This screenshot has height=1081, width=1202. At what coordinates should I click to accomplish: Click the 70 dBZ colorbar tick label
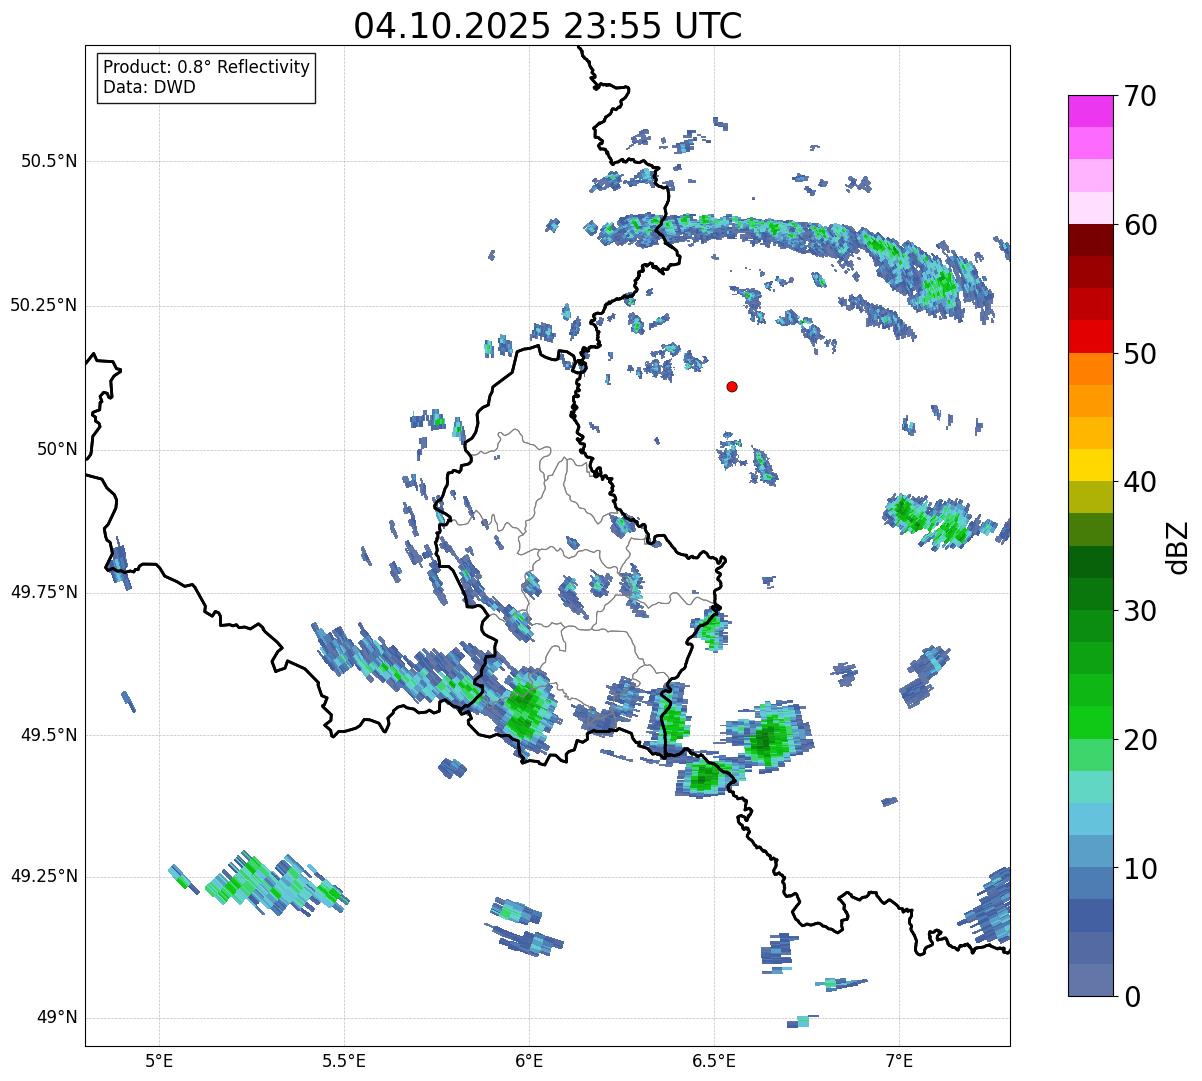pyautogui.click(x=1140, y=96)
